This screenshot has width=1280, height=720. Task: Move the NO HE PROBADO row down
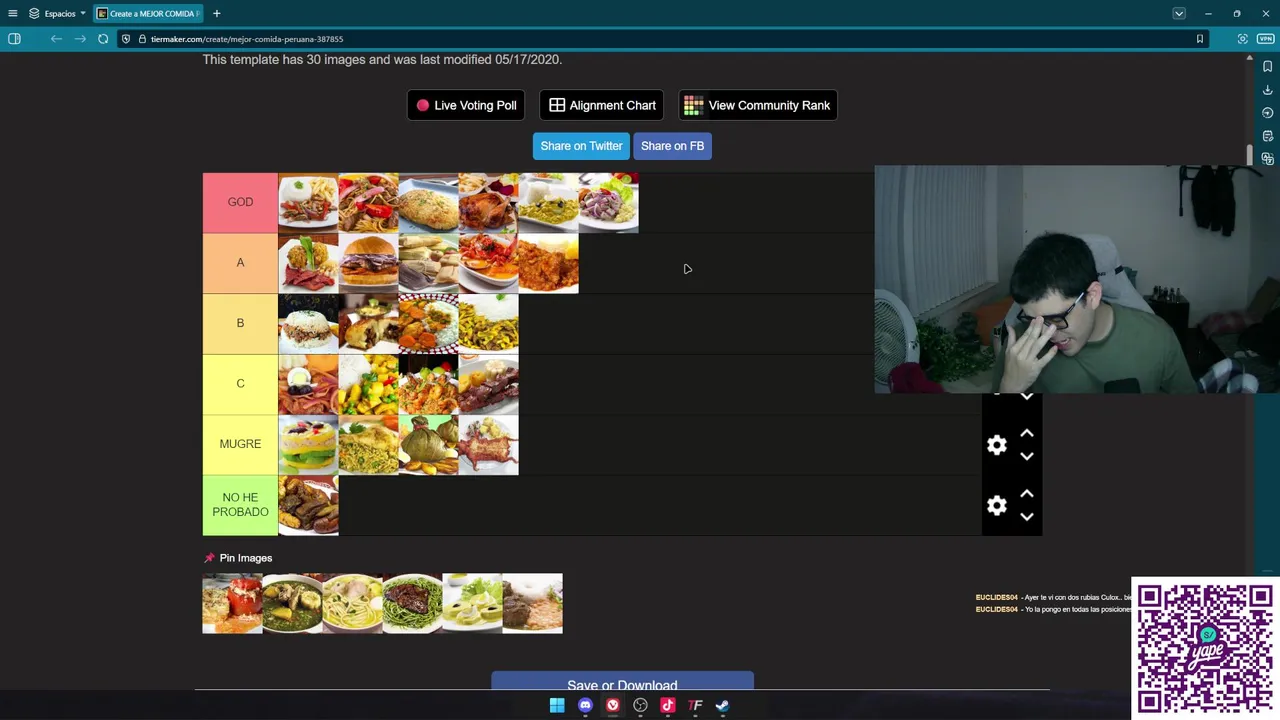click(1026, 517)
